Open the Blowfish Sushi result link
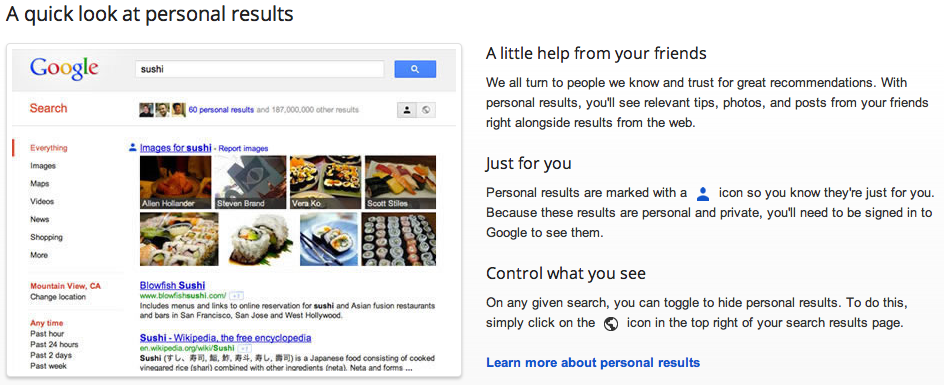This screenshot has width=944, height=385. tap(172, 285)
